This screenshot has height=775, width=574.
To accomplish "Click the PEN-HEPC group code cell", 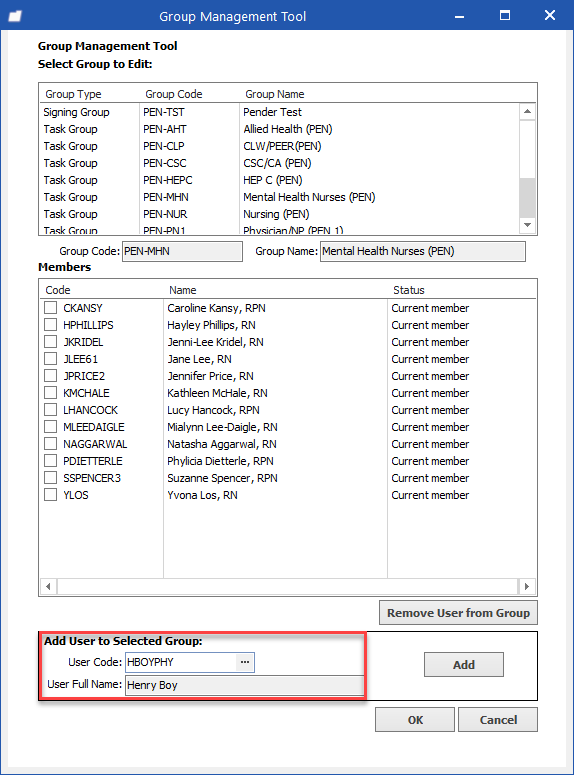I will tap(168, 180).
